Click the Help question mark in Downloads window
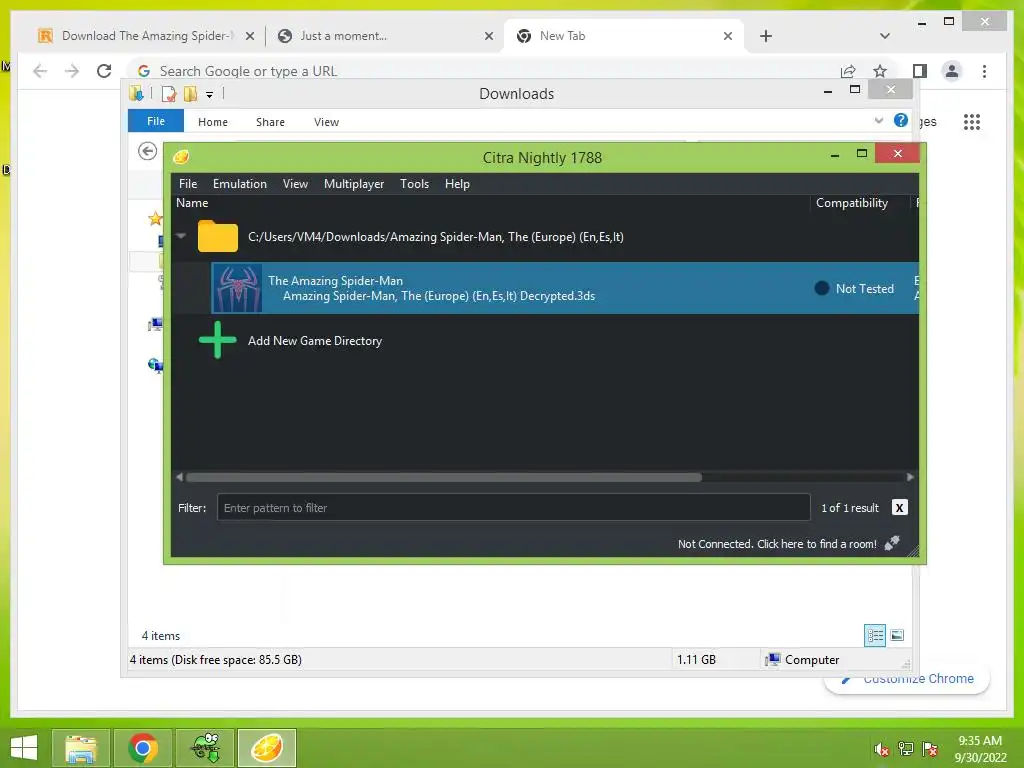Viewport: 1024px width, 768px height. [x=901, y=120]
